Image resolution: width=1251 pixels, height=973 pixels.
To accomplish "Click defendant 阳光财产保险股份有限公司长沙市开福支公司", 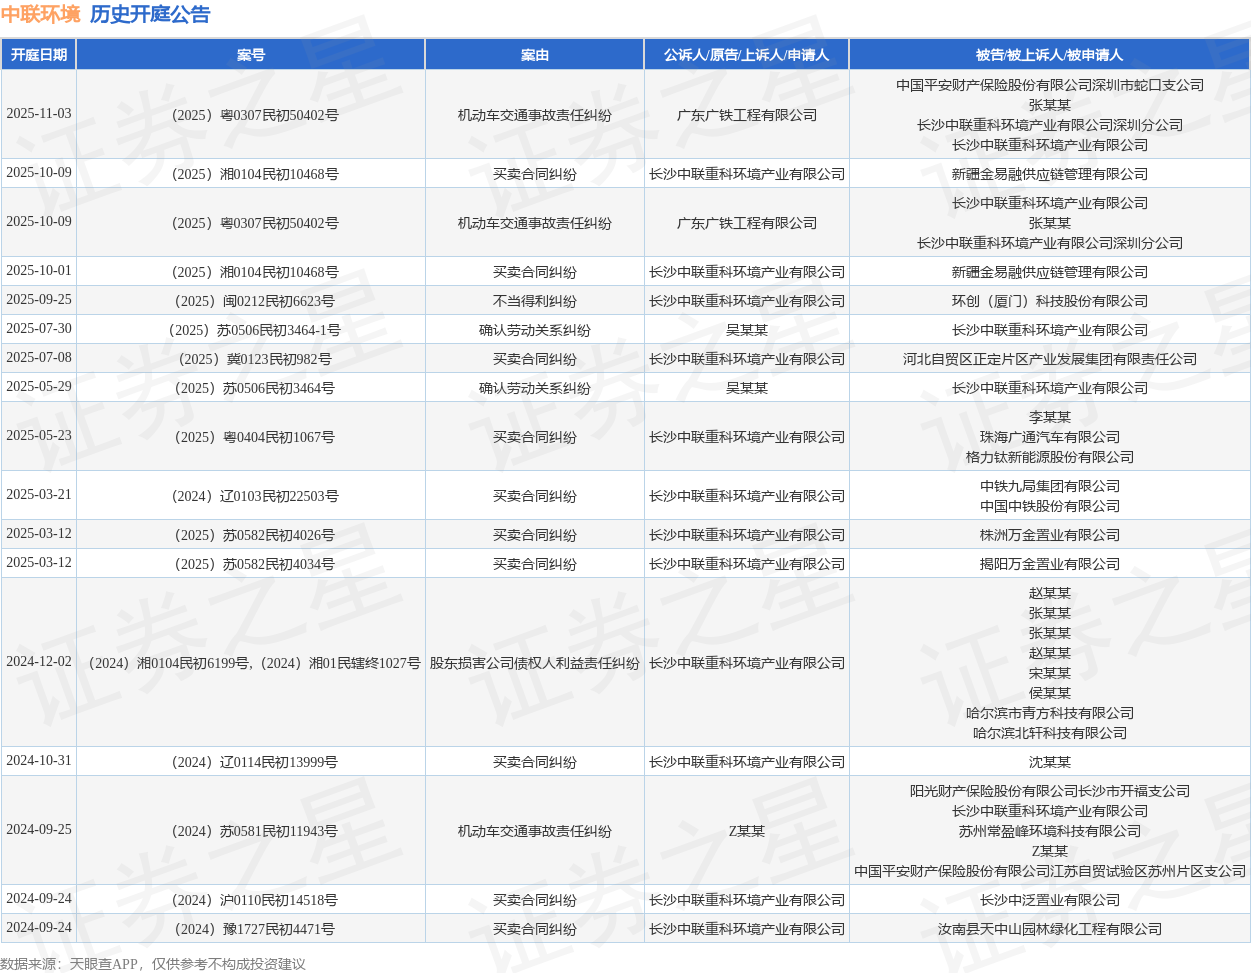I will (x=1050, y=791).
